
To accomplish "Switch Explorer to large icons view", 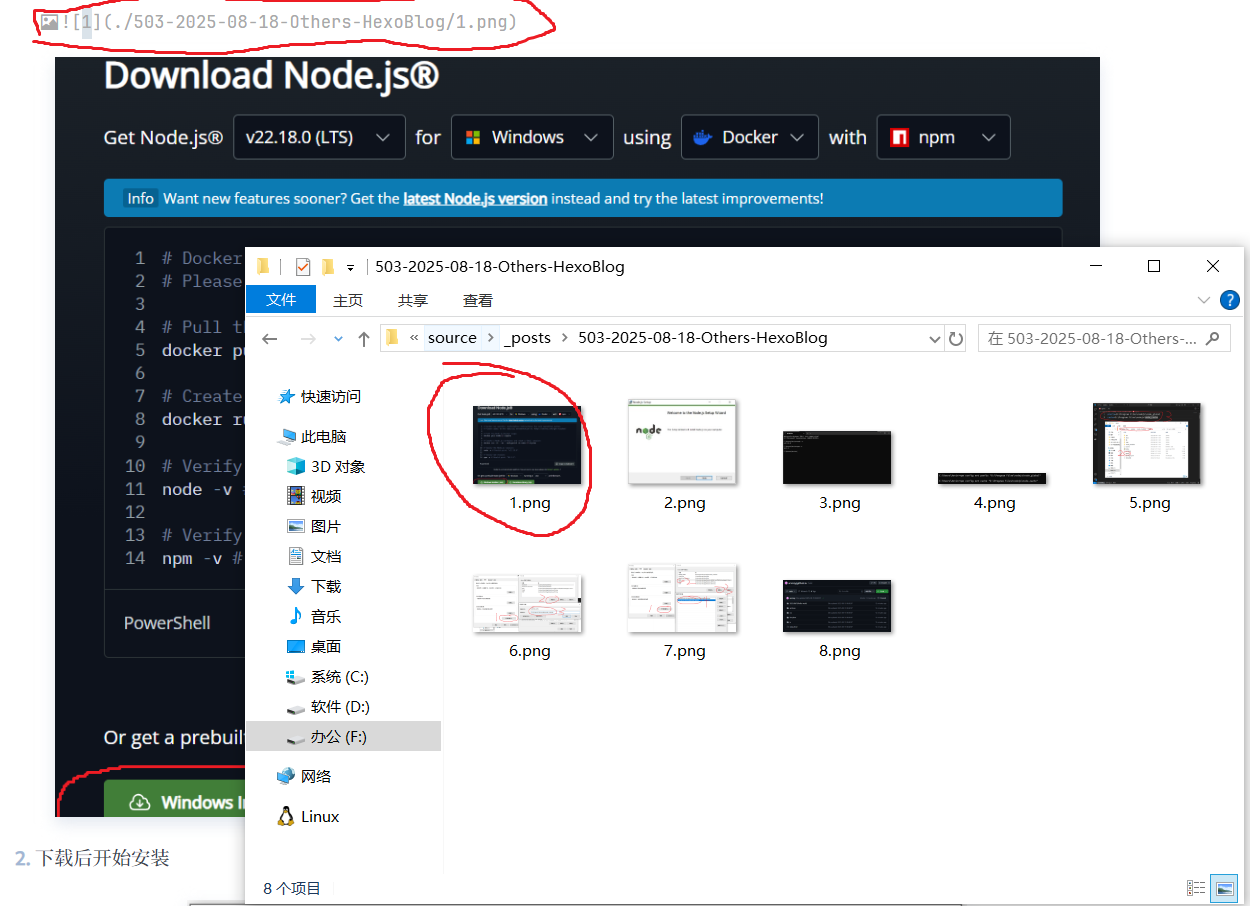I will [1223, 888].
